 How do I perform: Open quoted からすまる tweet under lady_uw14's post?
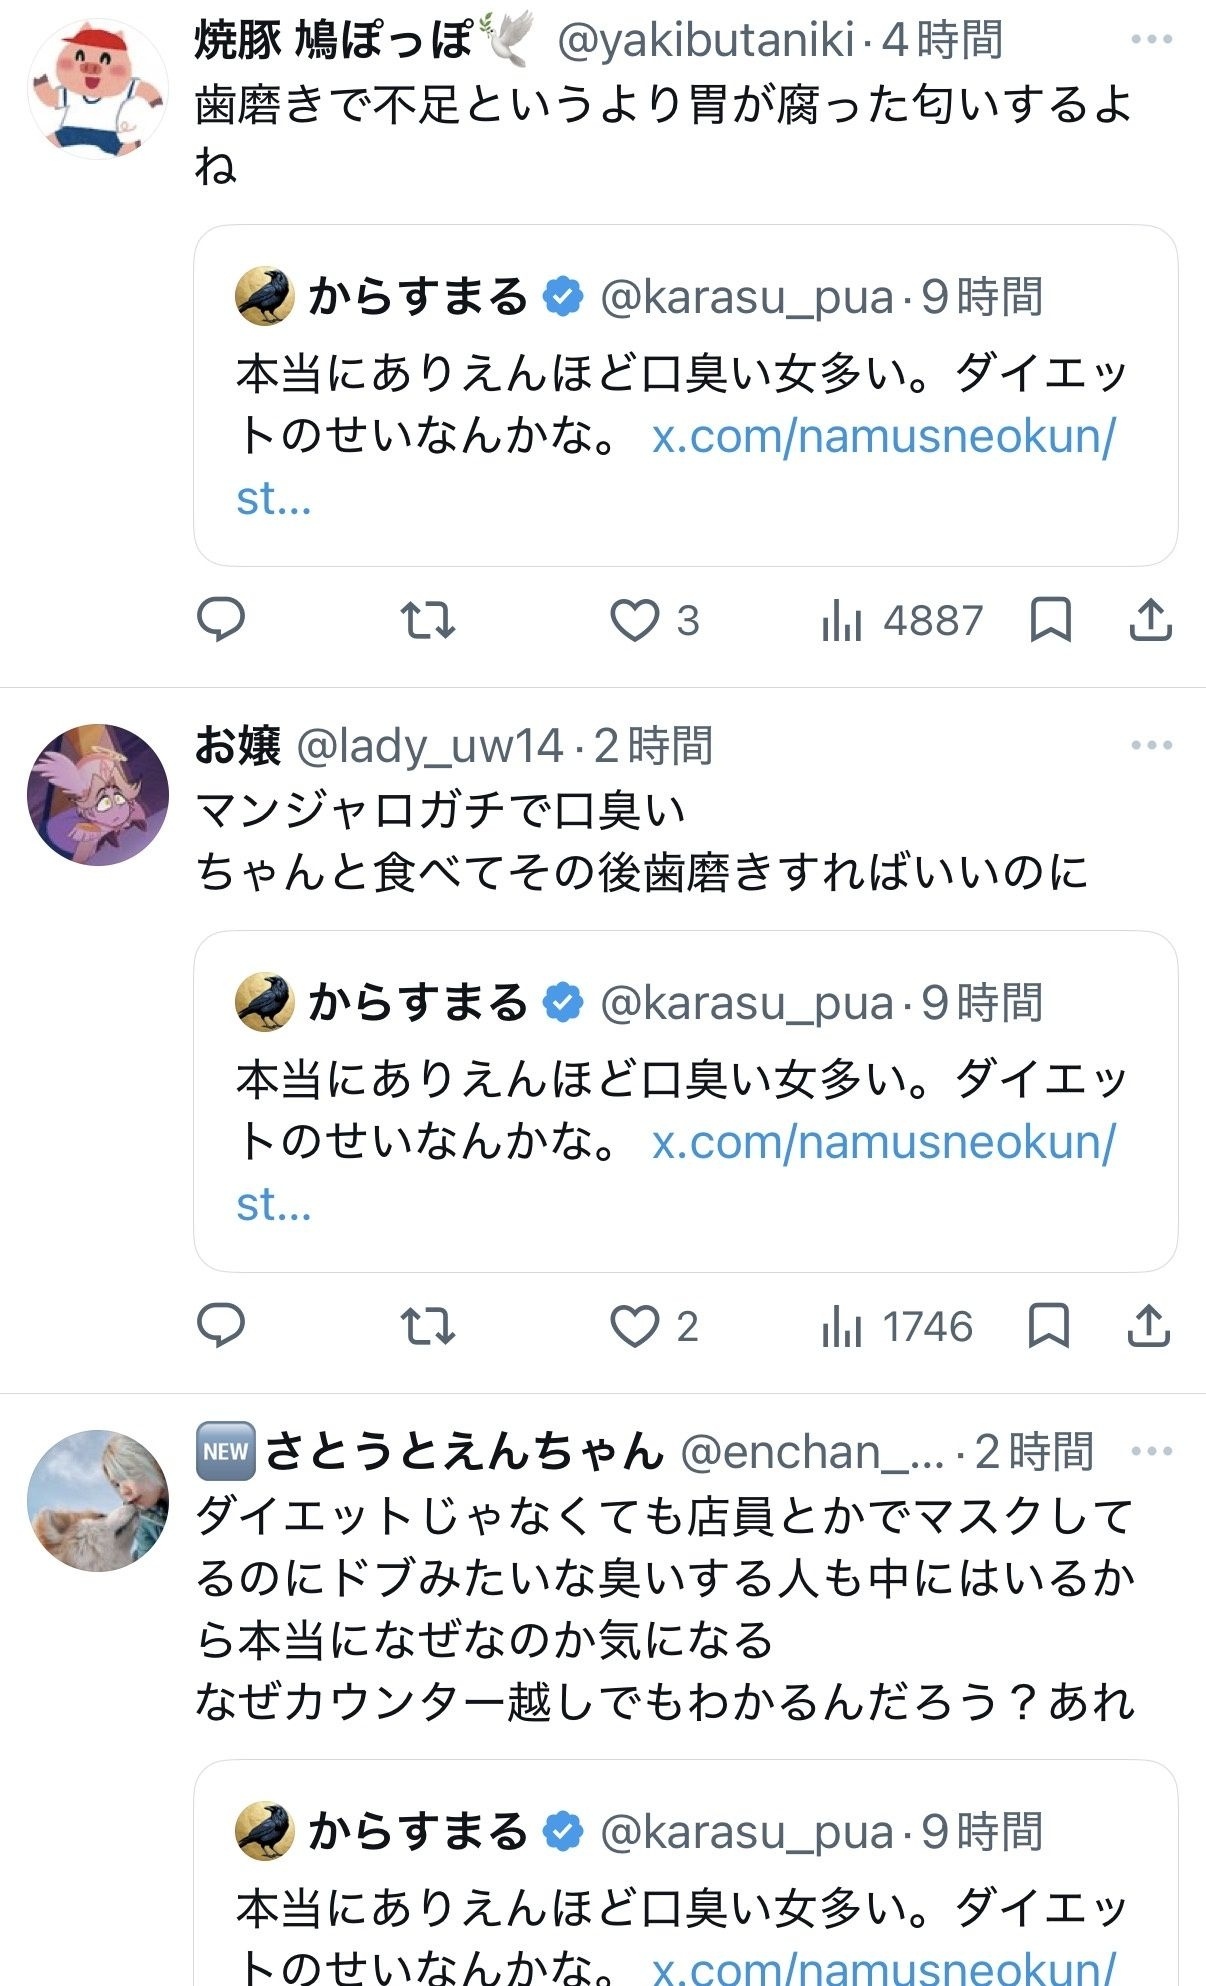click(x=685, y=1101)
